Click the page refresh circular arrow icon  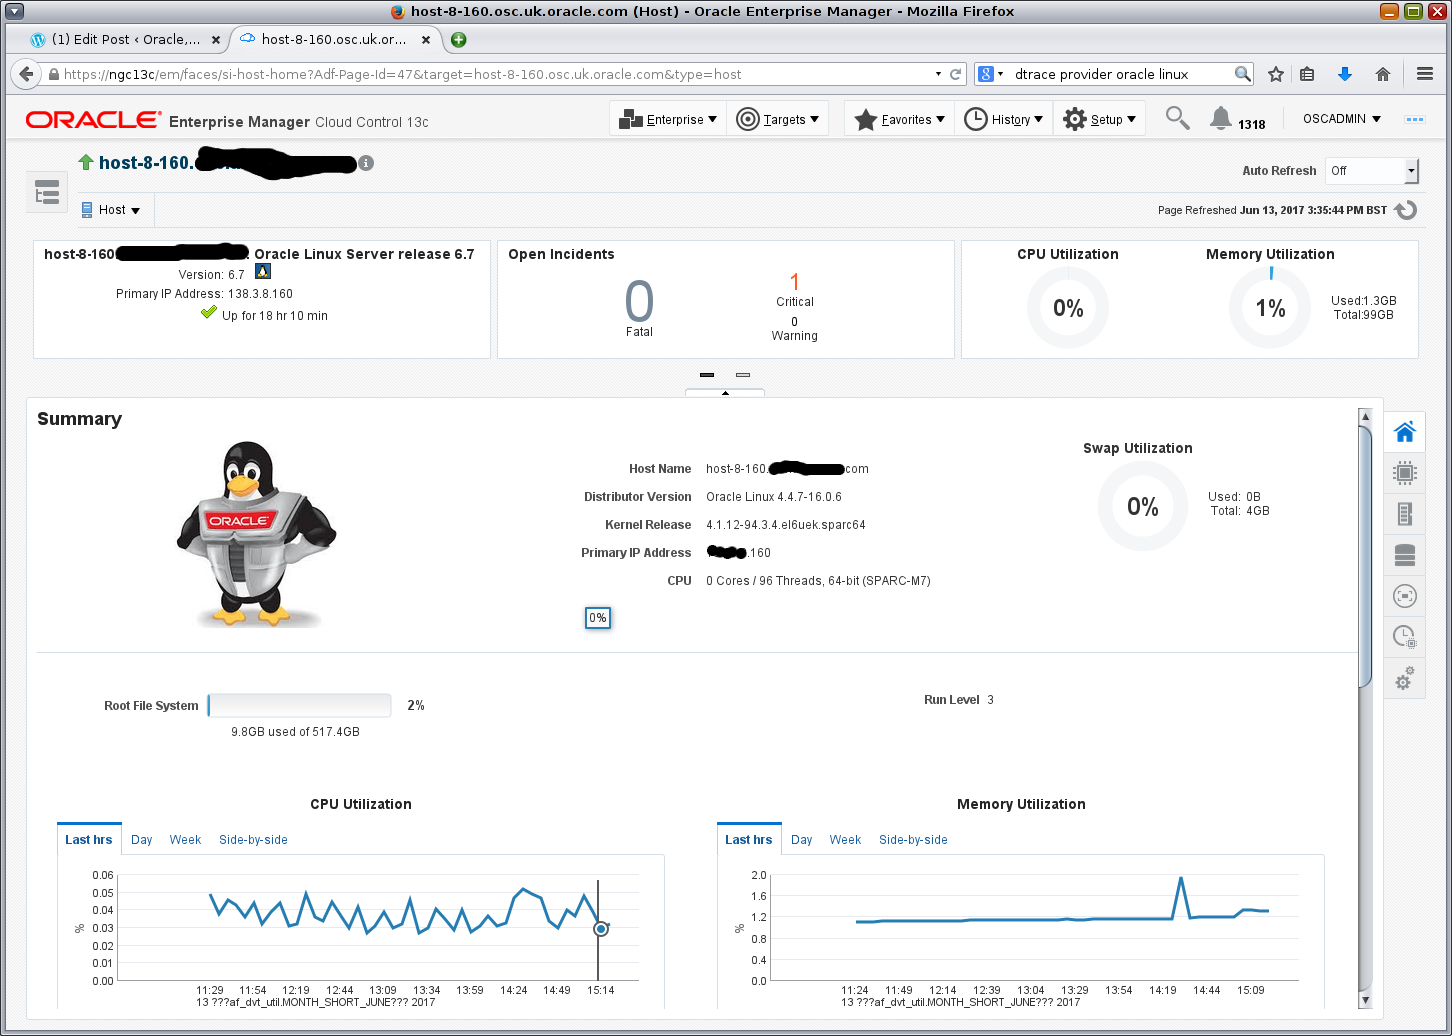(1406, 210)
